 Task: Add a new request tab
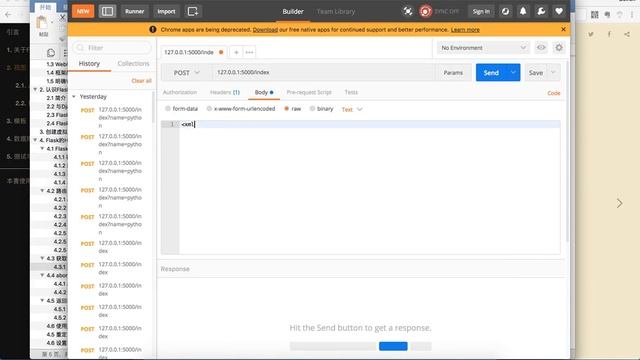(236, 52)
